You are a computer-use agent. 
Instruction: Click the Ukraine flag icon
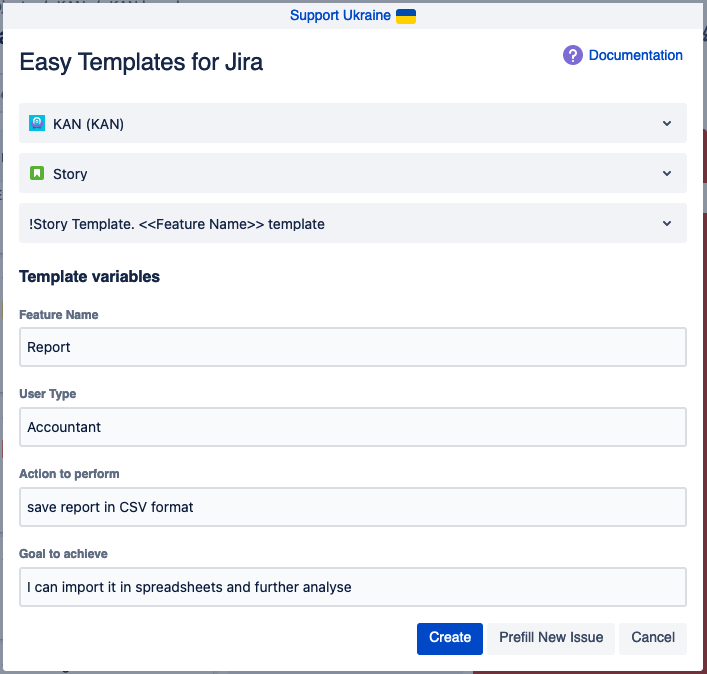406,16
